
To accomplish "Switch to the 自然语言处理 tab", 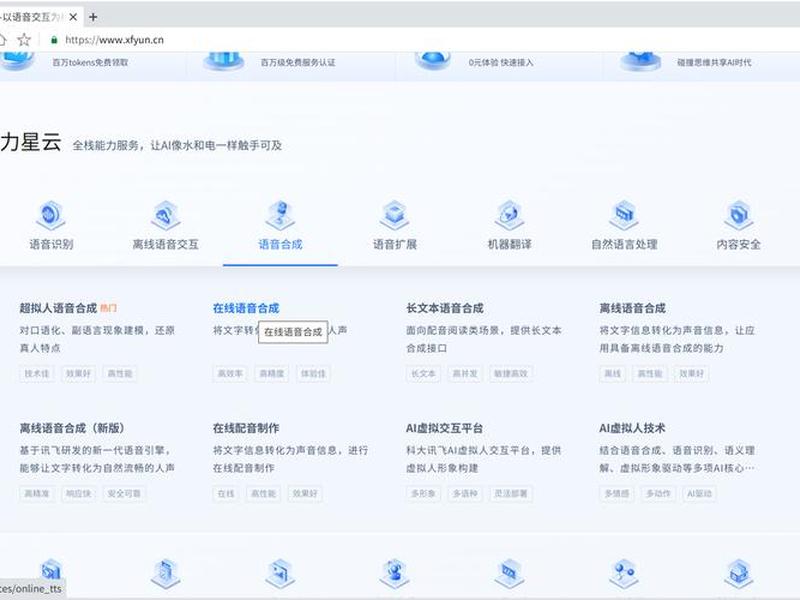I will pyautogui.click(x=624, y=244).
